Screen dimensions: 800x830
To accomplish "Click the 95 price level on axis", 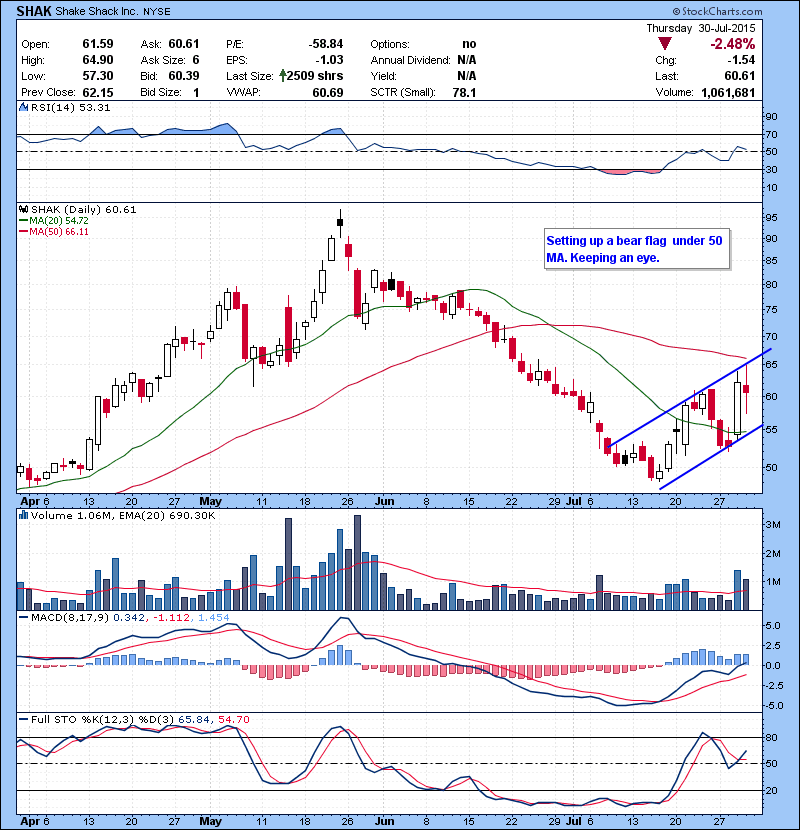I will (771, 218).
